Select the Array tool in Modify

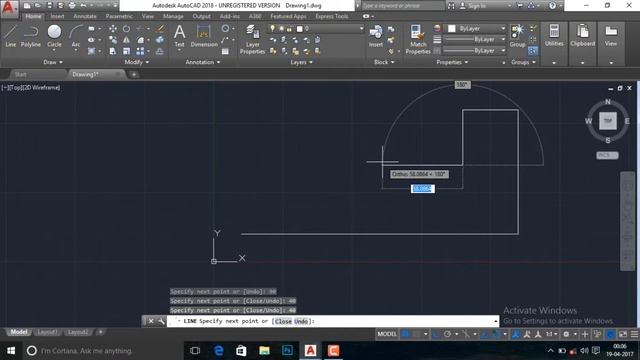point(140,51)
